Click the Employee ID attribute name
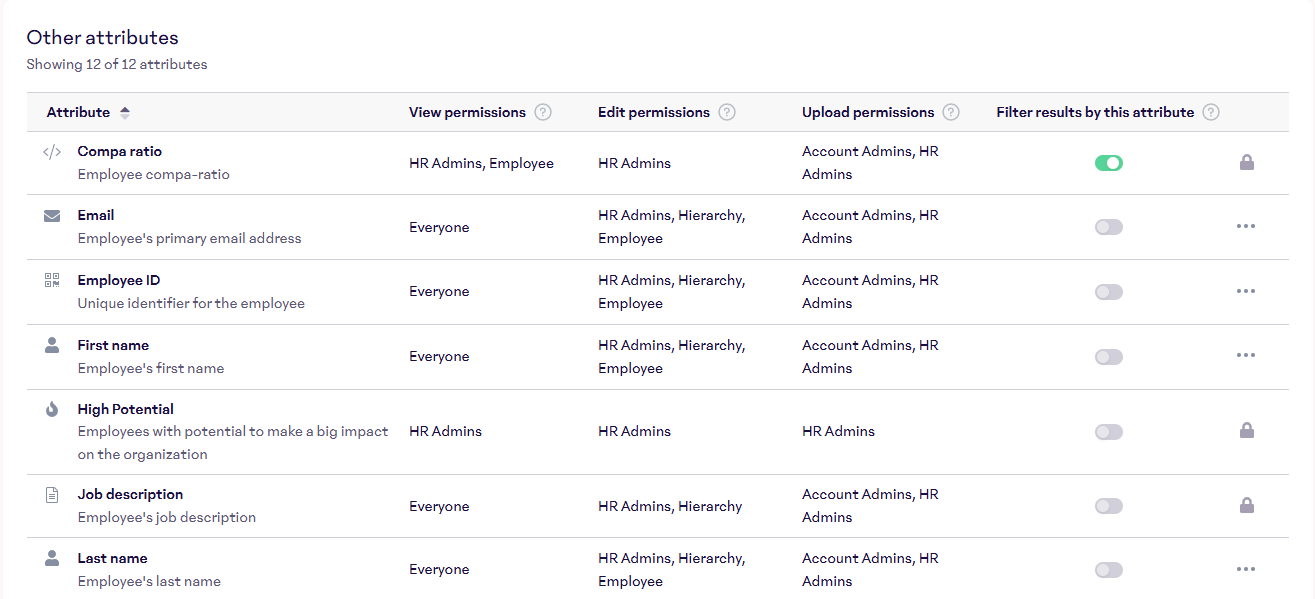1315x599 pixels. coord(118,280)
